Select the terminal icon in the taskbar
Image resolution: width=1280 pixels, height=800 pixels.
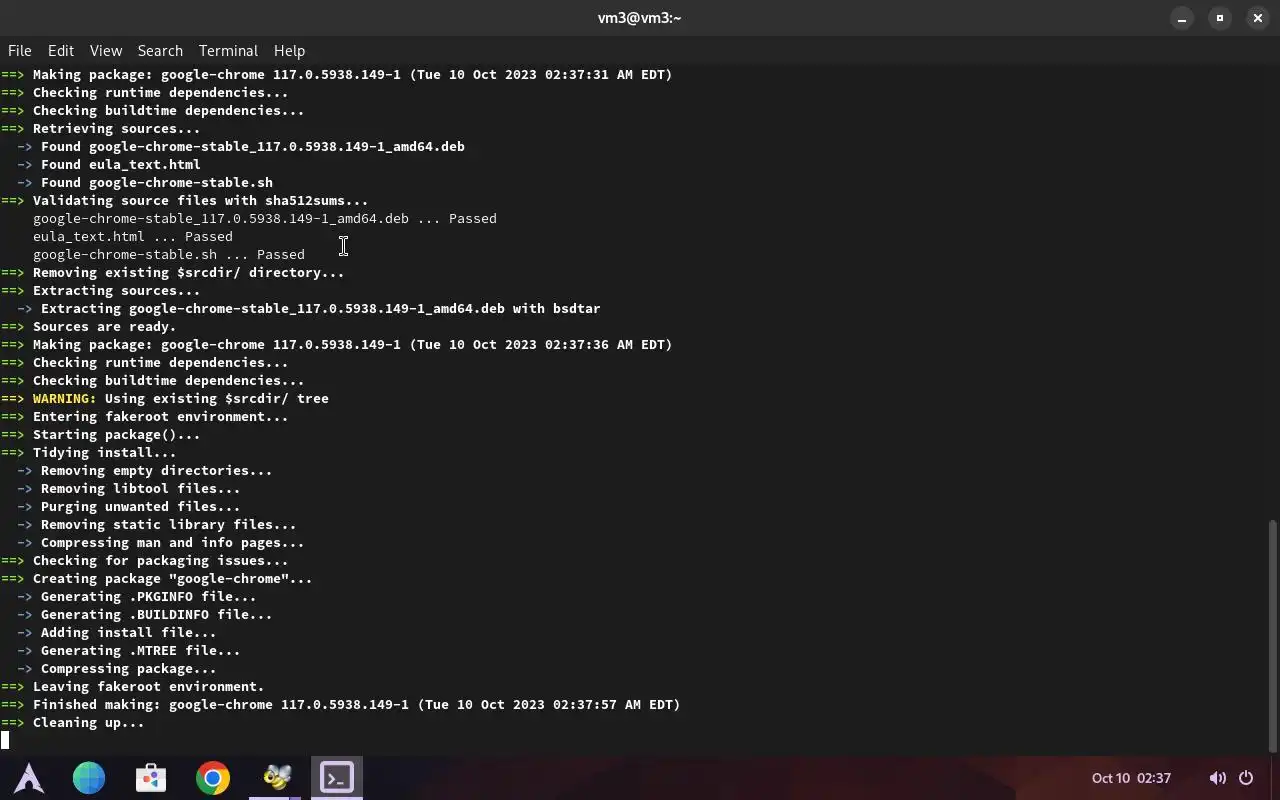click(337, 778)
